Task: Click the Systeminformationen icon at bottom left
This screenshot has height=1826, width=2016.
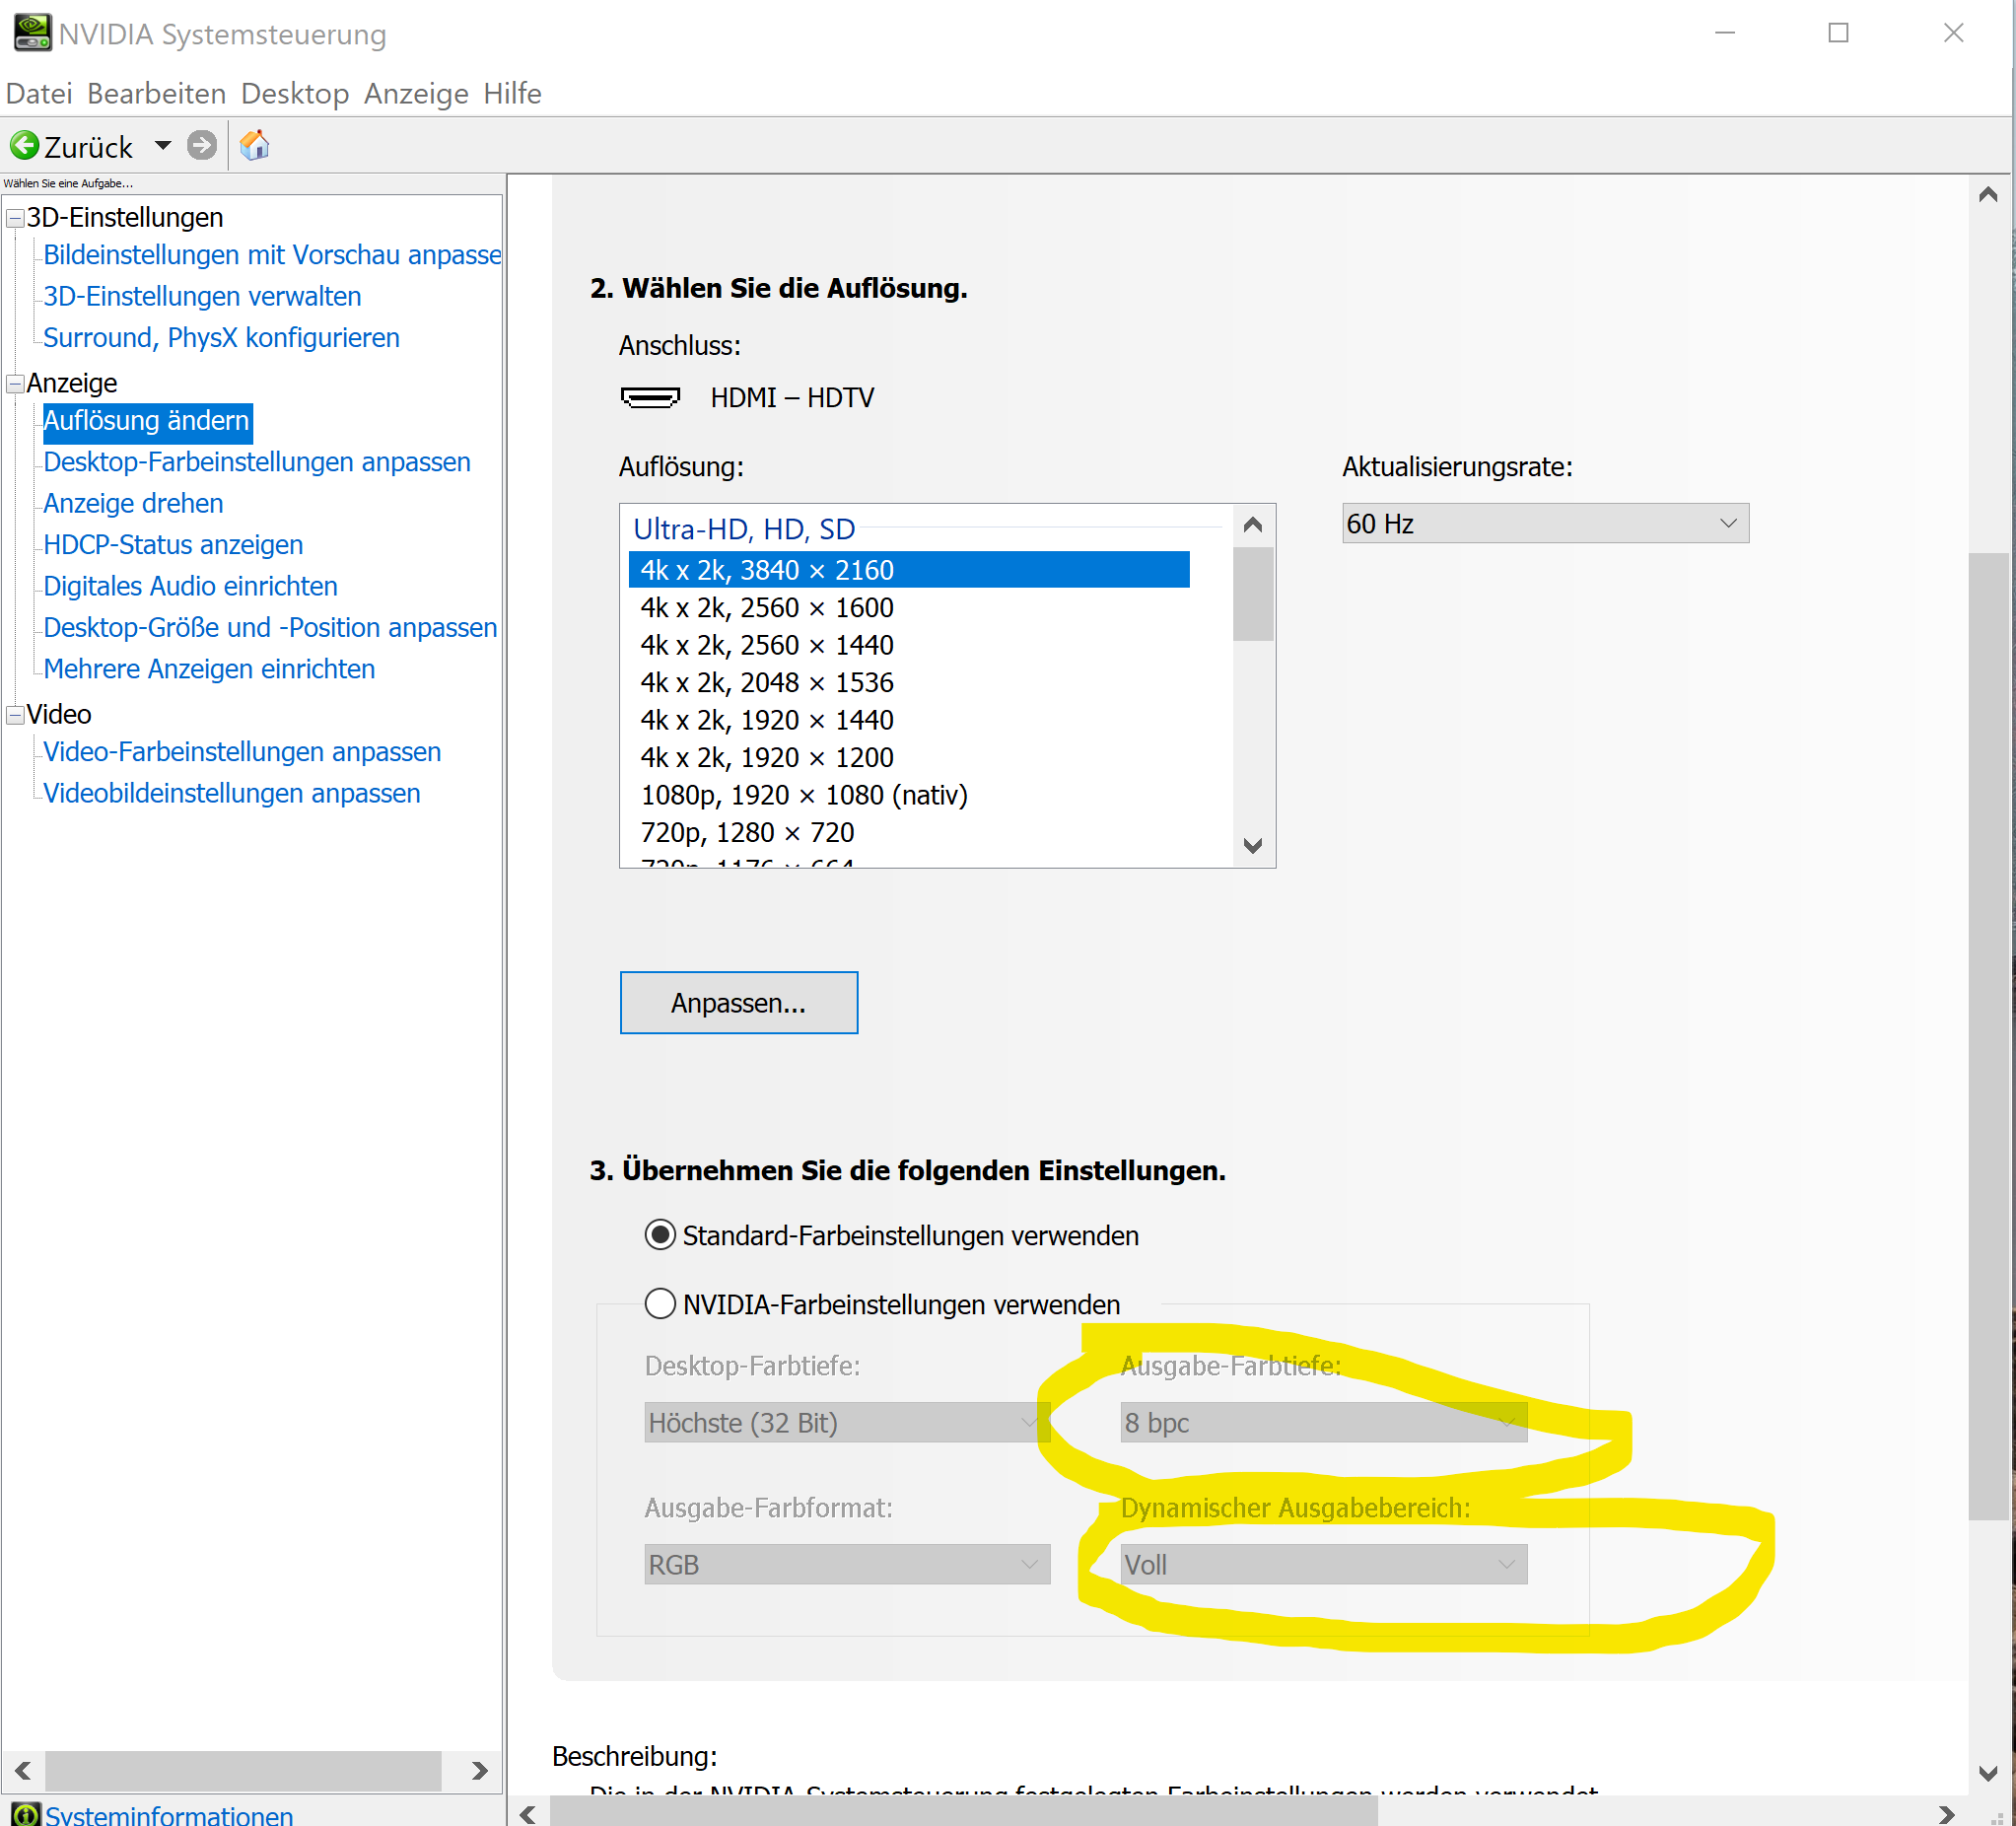Action: [x=26, y=1814]
